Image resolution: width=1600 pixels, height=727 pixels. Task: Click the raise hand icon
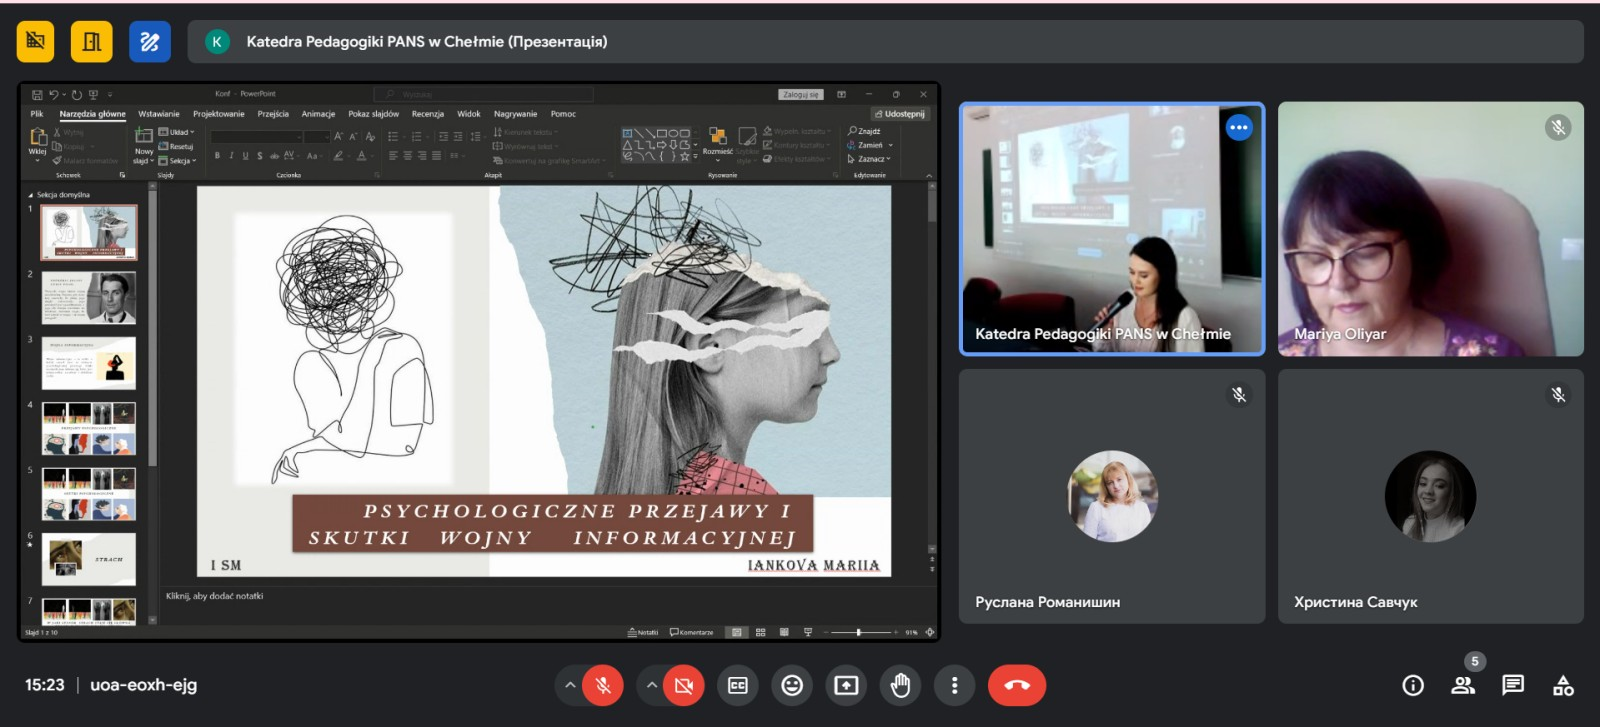point(900,685)
